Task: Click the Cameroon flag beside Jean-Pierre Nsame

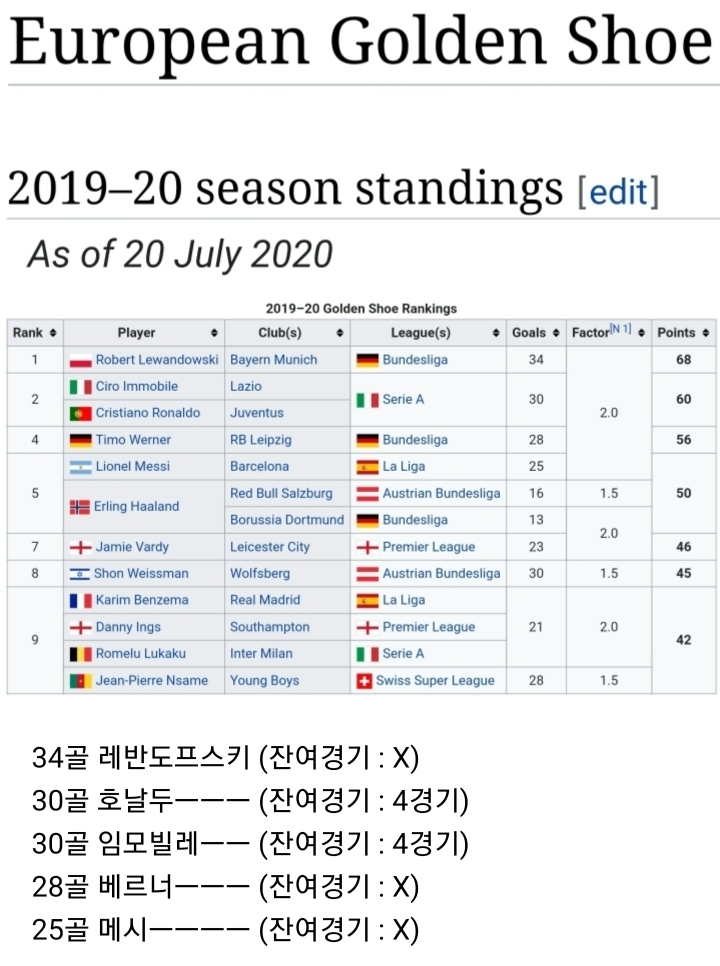Action: 80,681
